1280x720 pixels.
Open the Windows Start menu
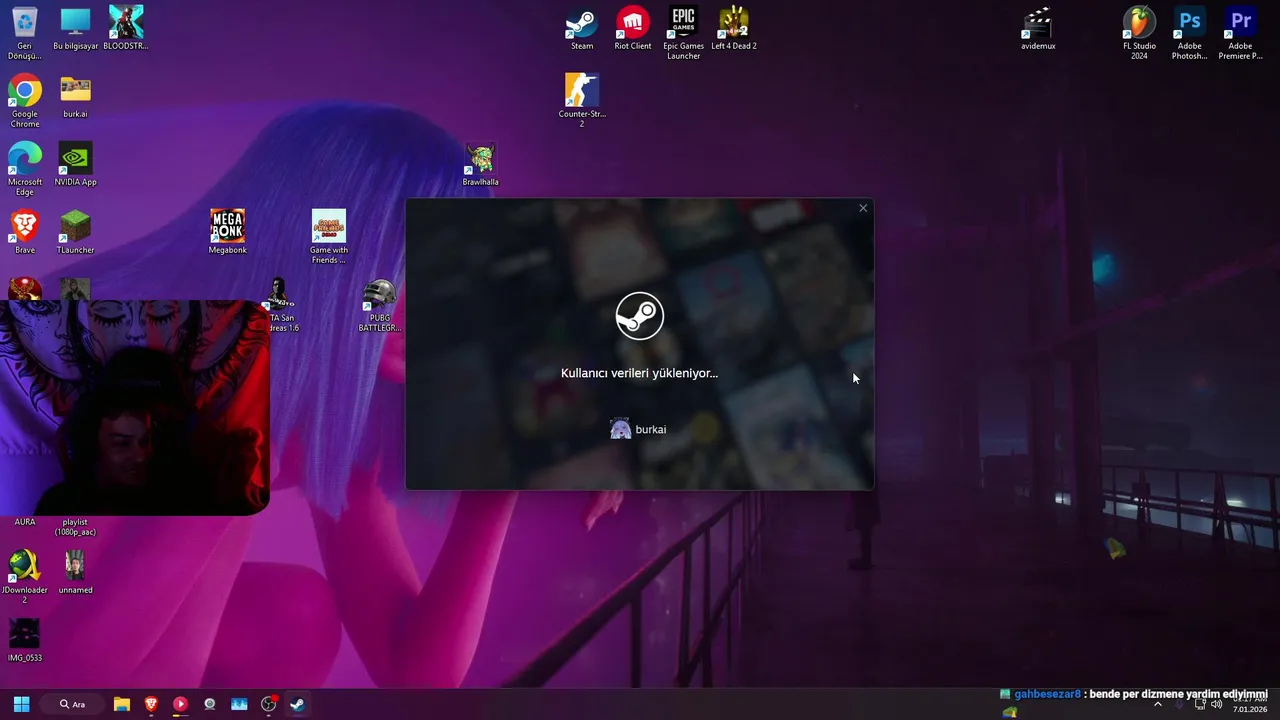pyautogui.click(x=21, y=704)
